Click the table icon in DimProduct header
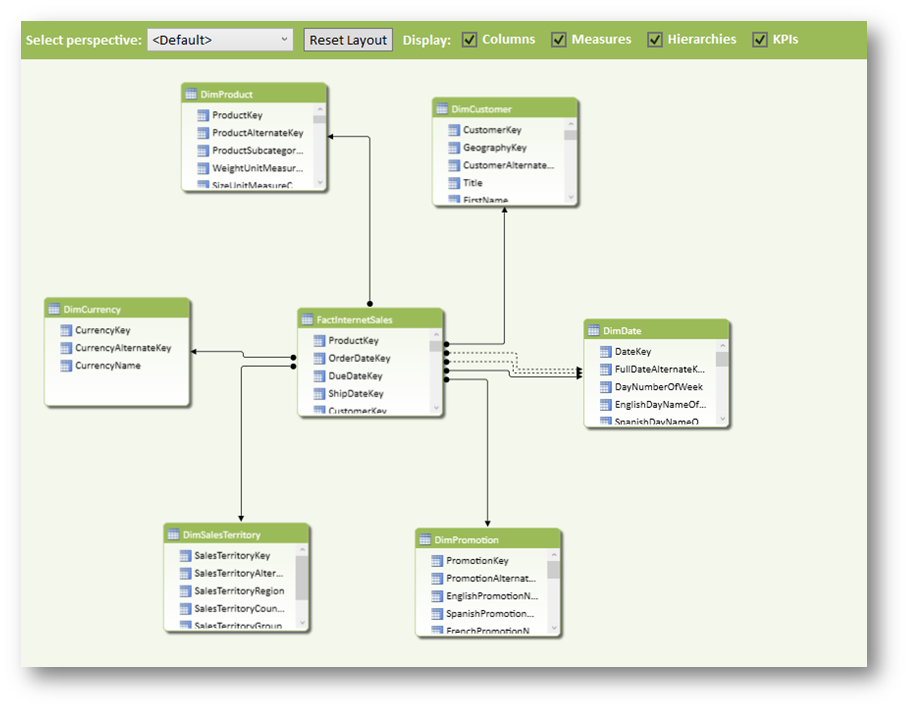The image size is (909, 709). [190, 92]
